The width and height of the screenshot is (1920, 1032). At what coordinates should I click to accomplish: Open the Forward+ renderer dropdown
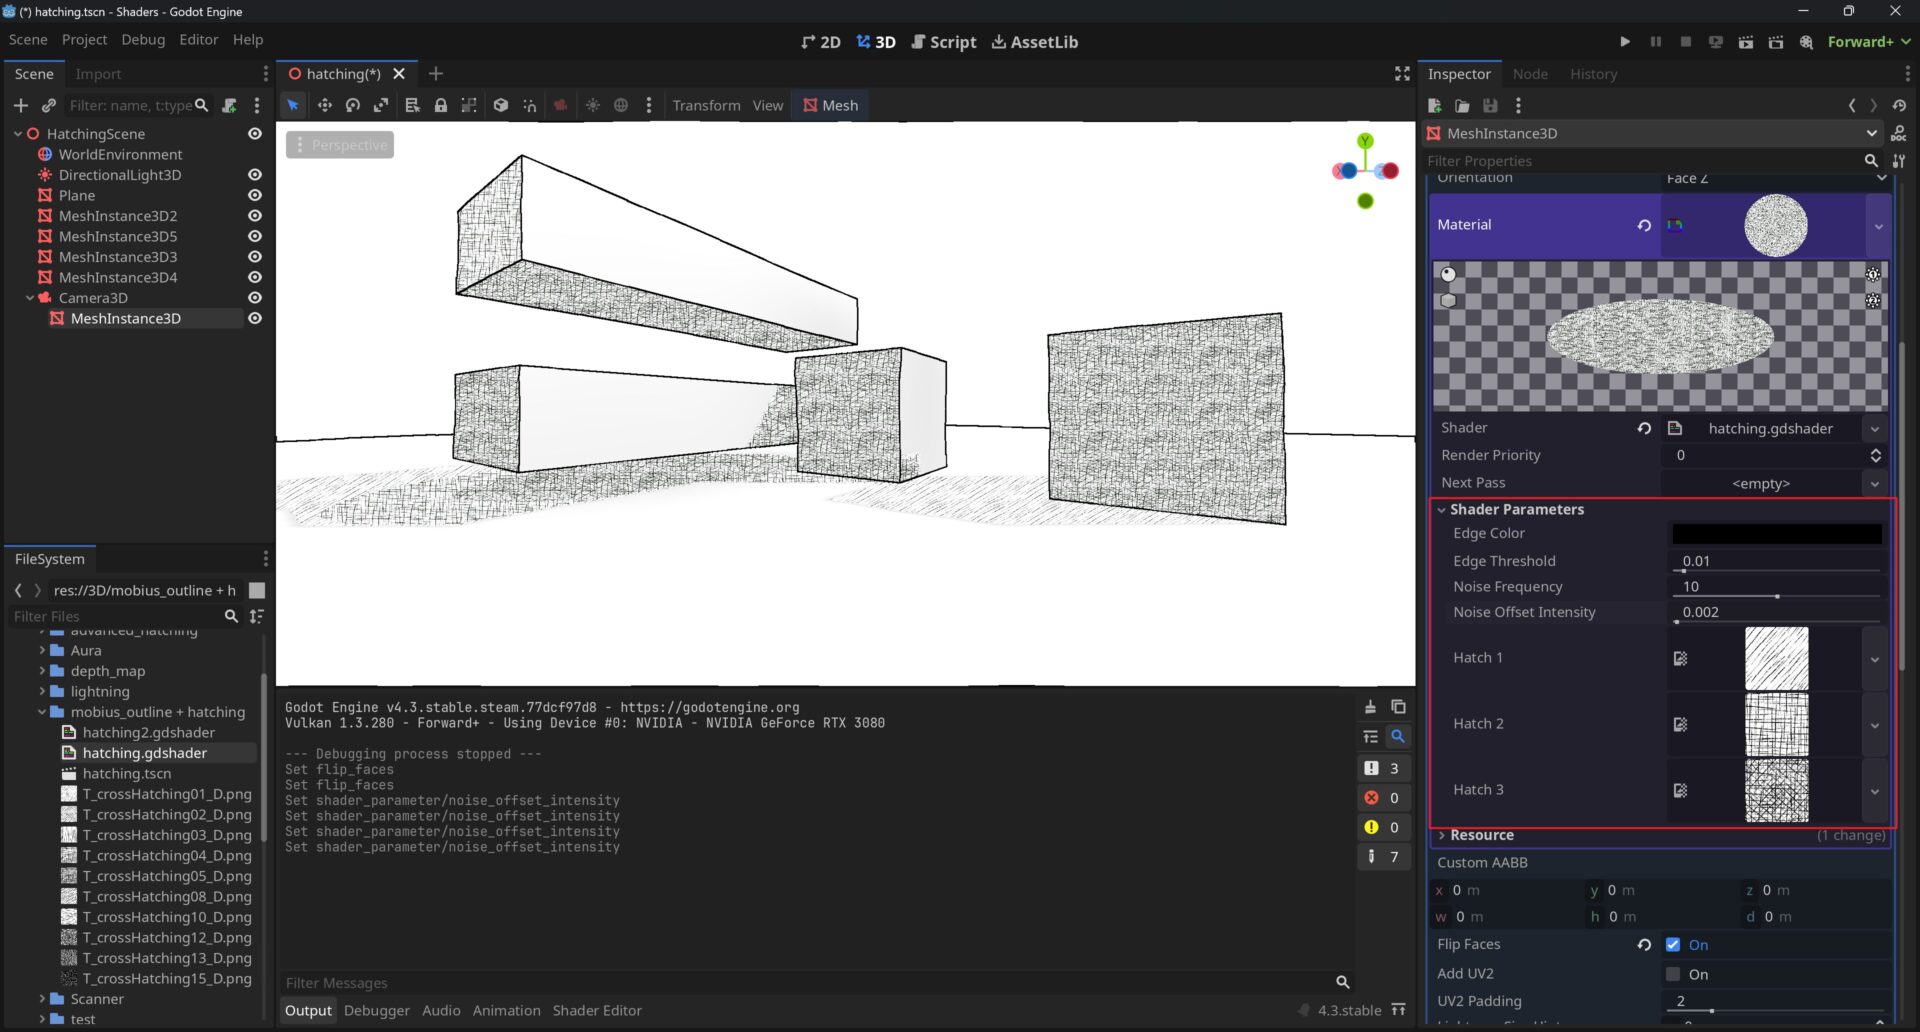1869,41
